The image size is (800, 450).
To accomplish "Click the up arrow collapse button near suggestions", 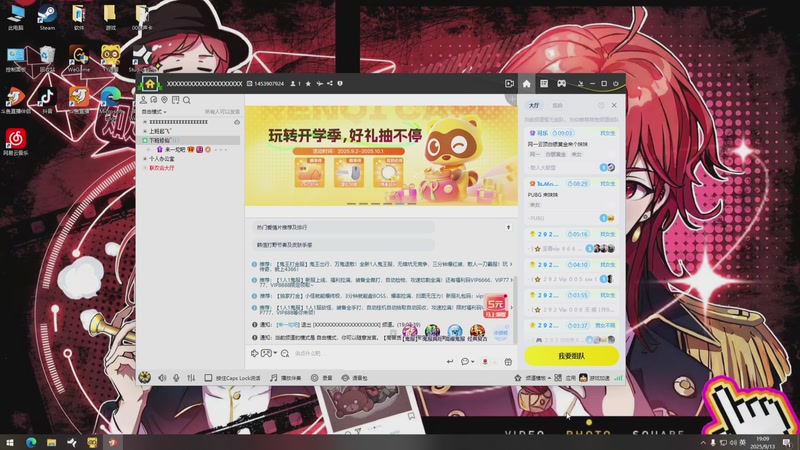I will coord(508,228).
